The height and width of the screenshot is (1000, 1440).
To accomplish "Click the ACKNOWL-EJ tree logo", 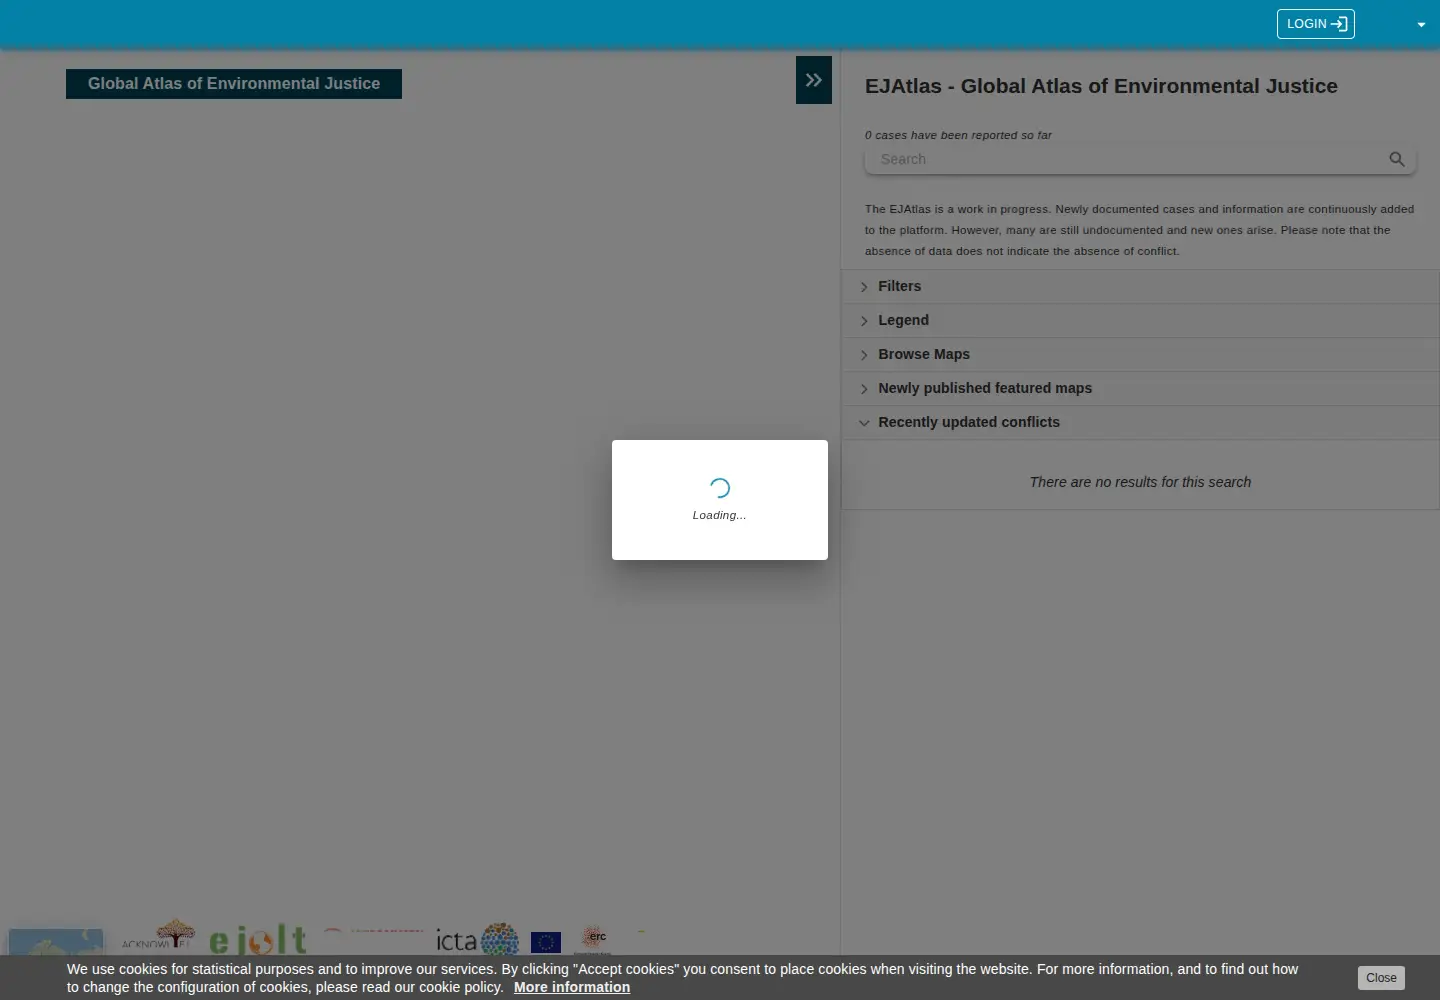I will tap(158, 936).
